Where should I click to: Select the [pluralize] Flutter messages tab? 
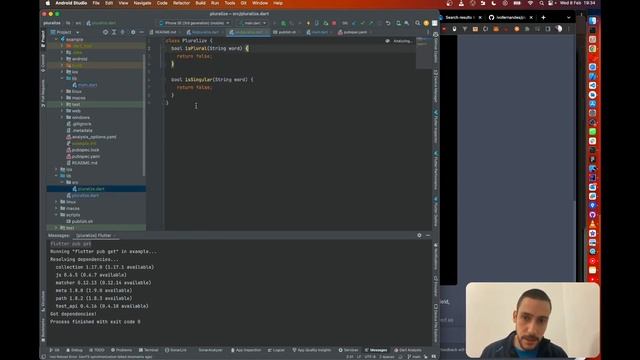[x=96, y=236]
